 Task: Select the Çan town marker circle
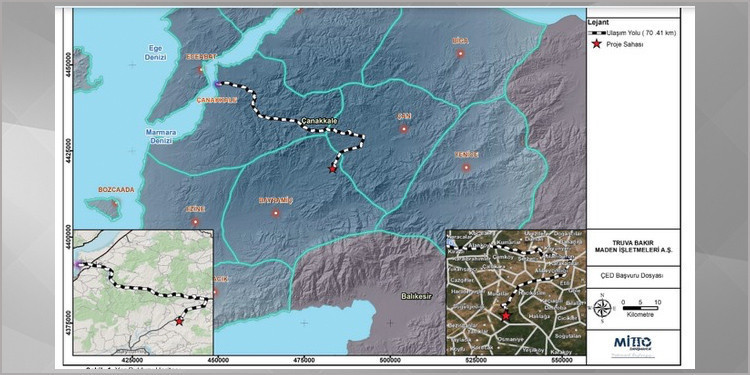404,129
